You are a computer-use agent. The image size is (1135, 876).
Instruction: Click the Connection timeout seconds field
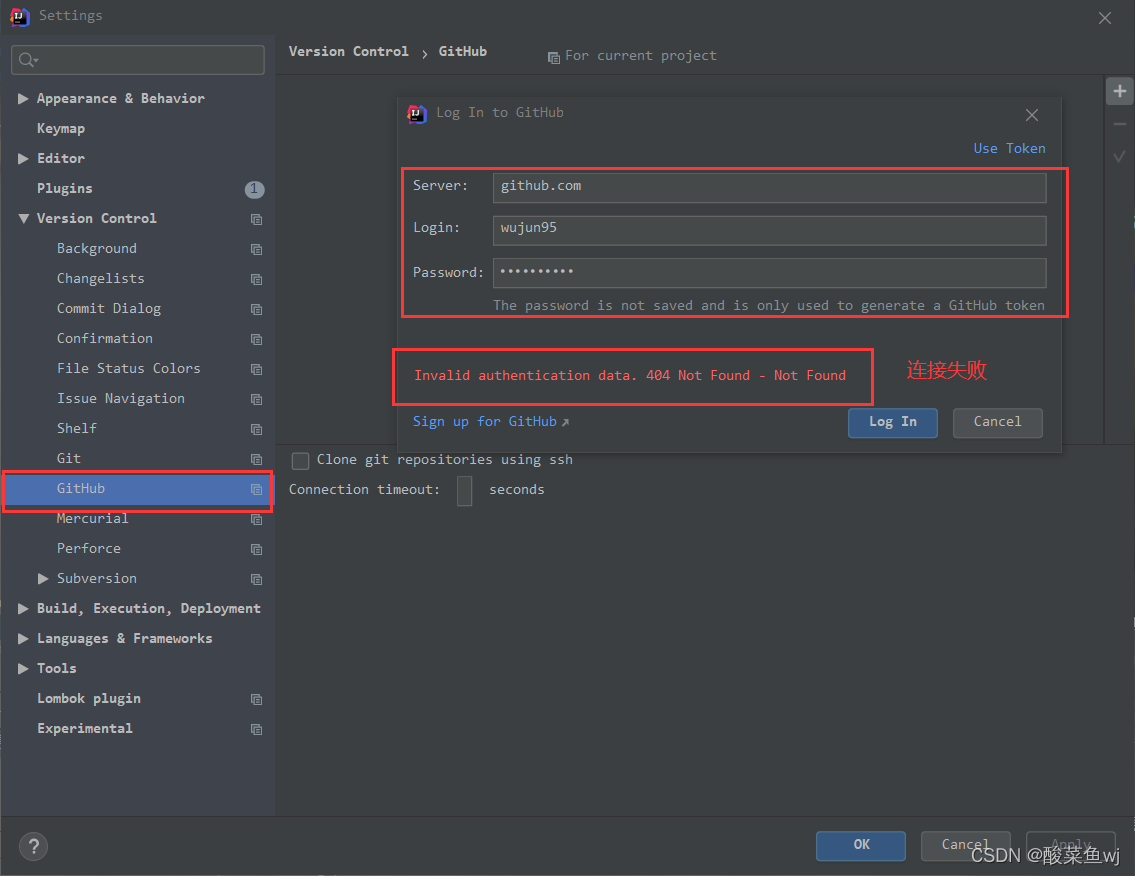pos(465,491)
